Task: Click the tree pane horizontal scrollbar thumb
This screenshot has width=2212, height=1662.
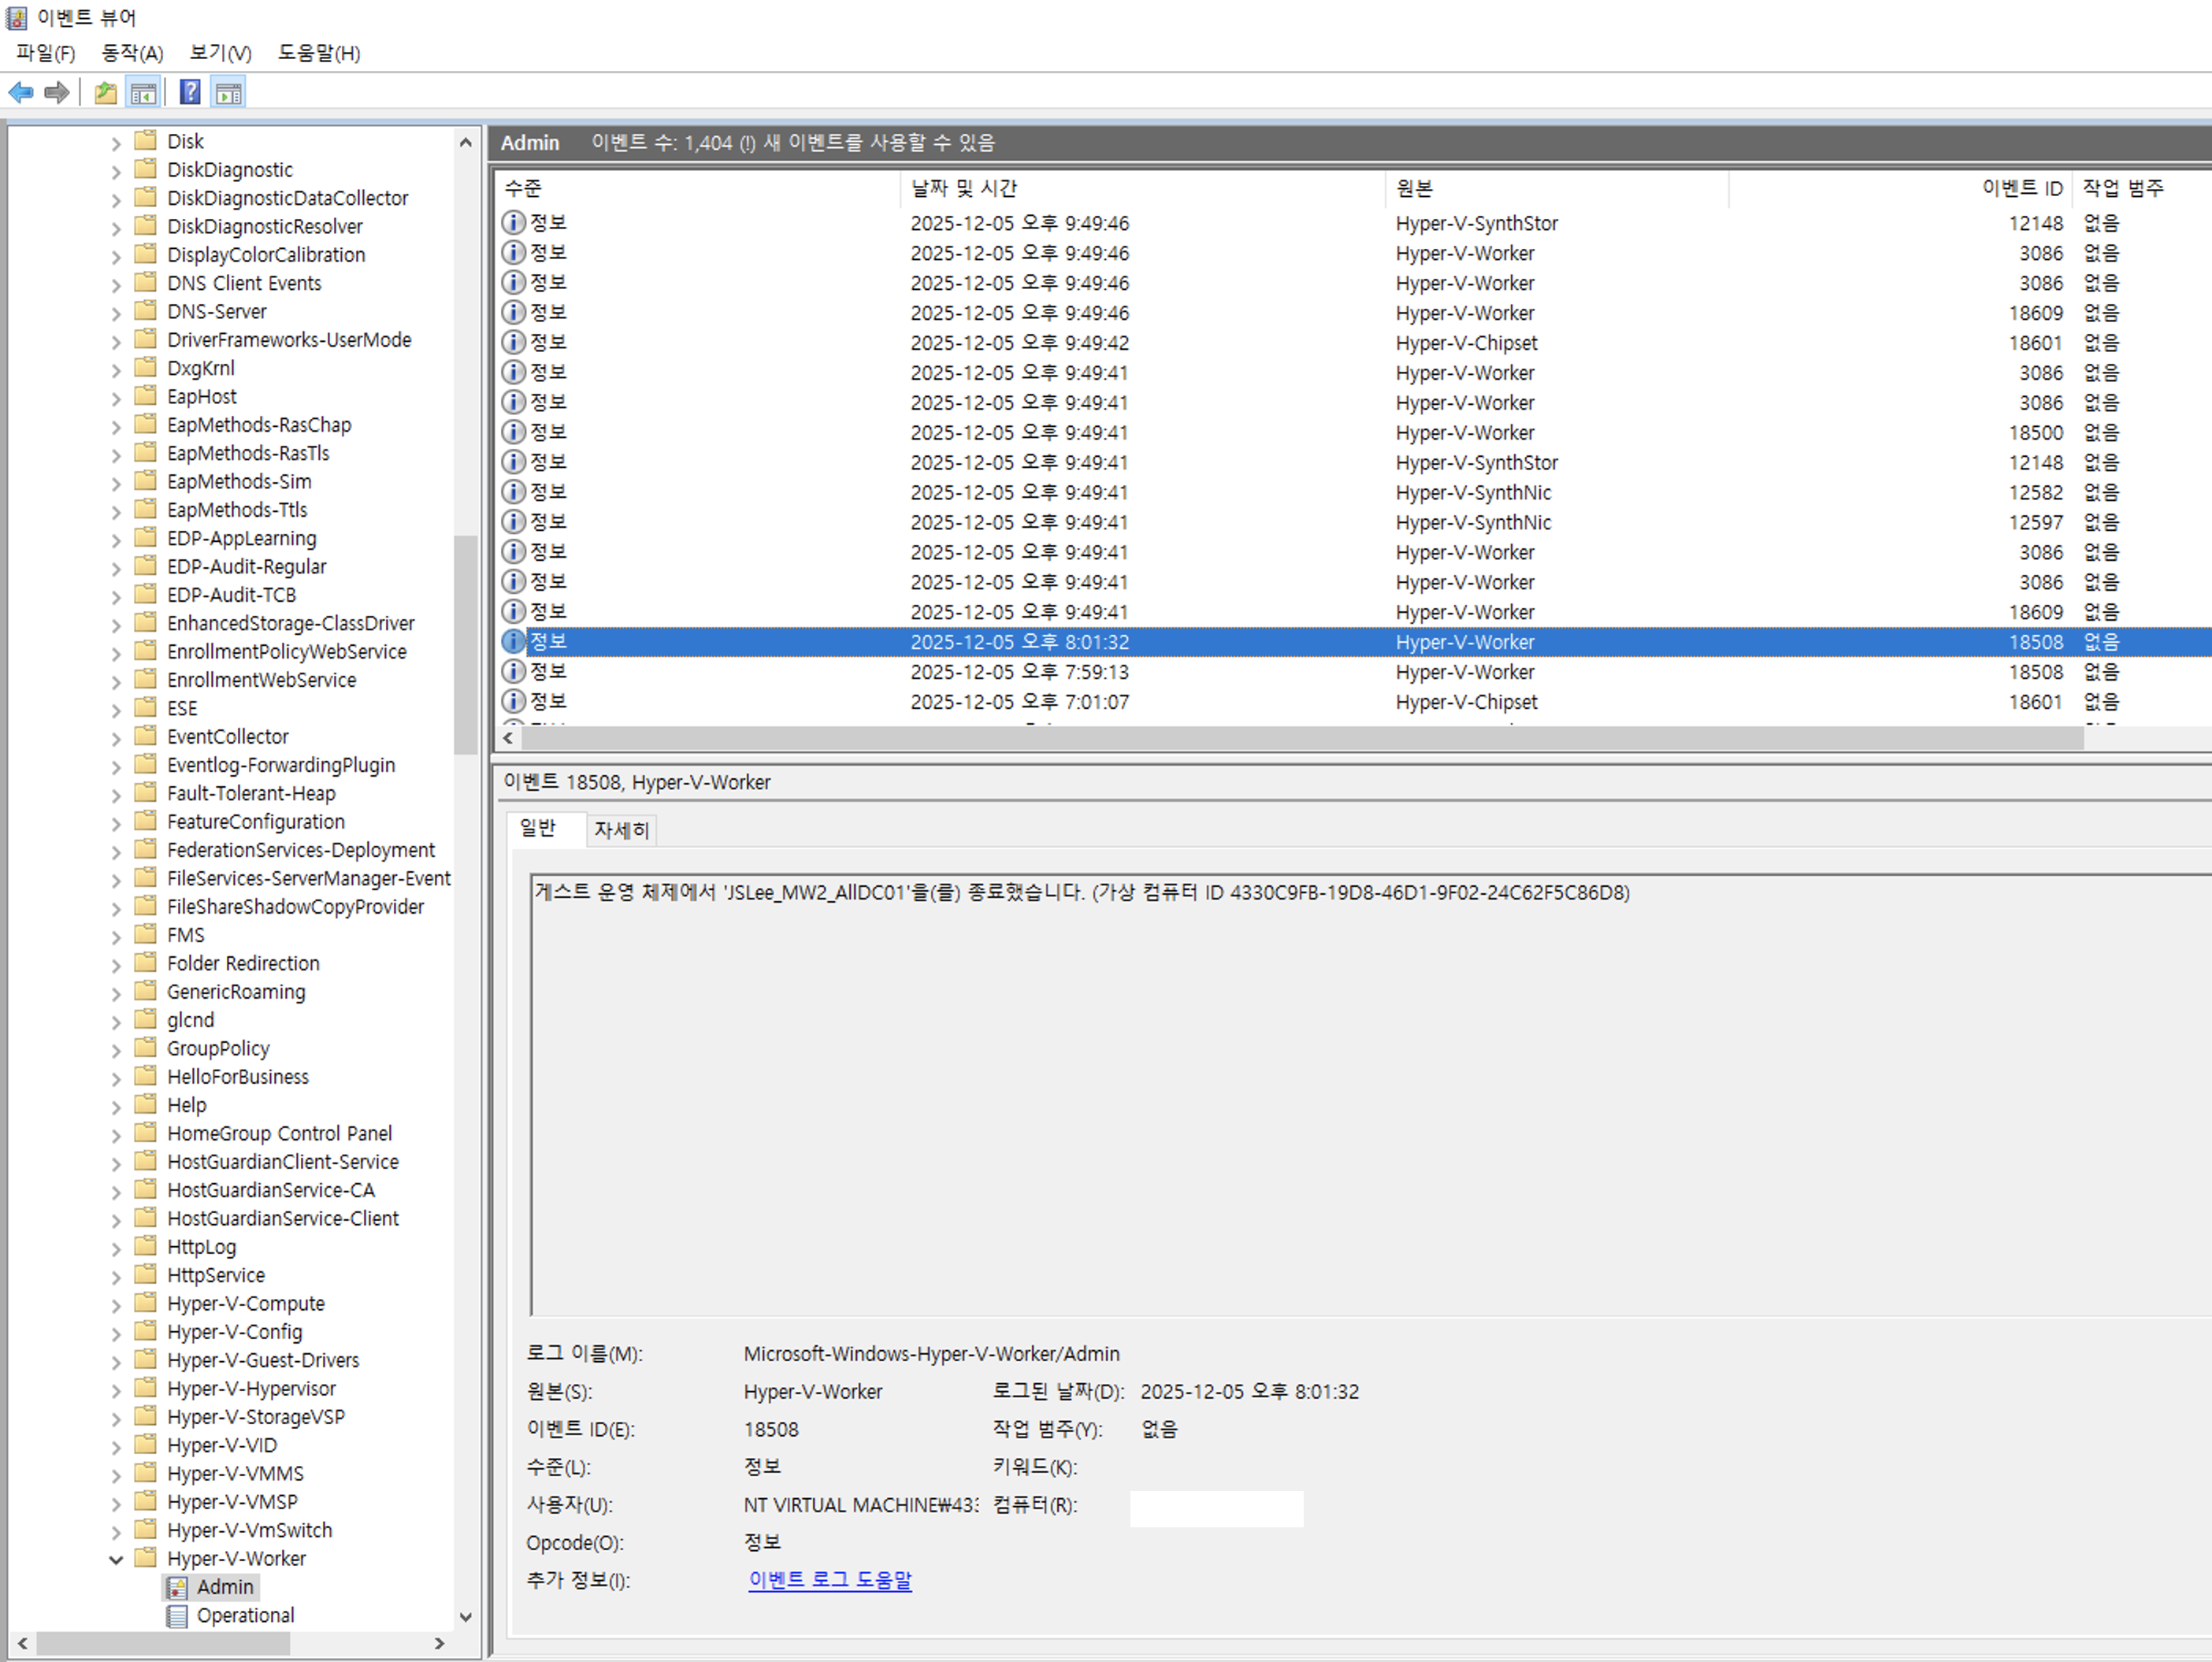Action: pos(163,1643)
